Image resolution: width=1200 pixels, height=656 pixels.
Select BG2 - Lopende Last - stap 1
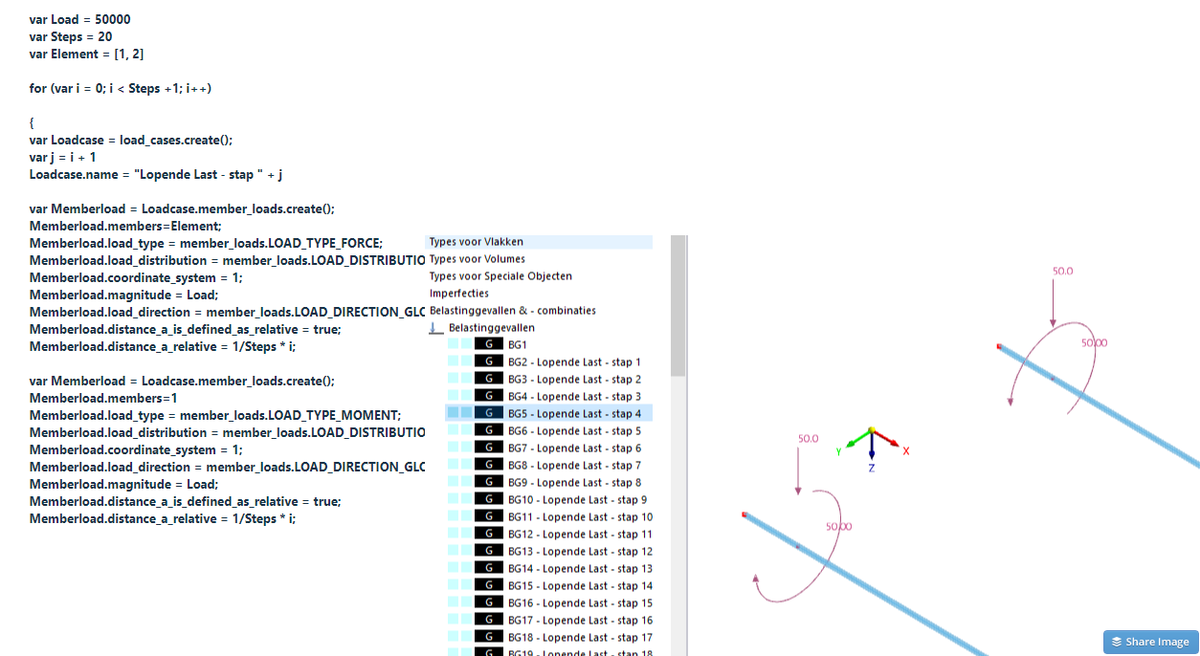point(575,362)
